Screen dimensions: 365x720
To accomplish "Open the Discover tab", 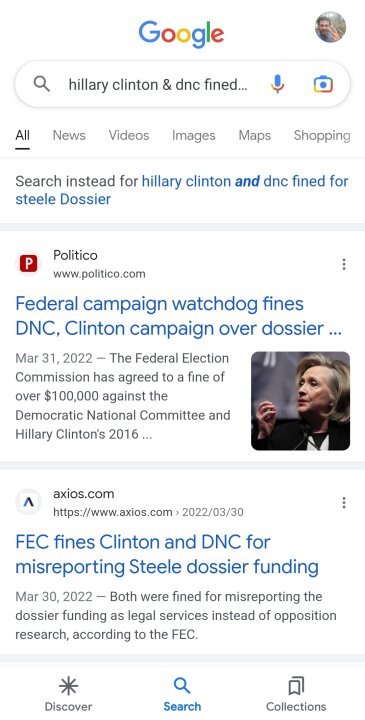I will tap(68, 694).
